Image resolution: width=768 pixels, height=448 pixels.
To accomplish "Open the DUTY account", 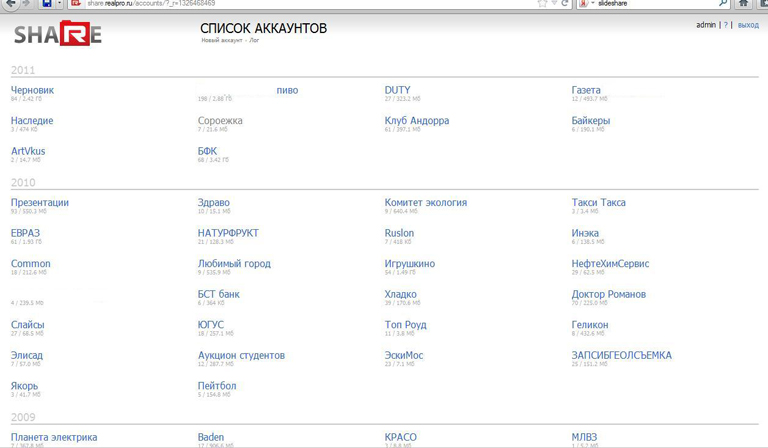I will coord(397,90).
